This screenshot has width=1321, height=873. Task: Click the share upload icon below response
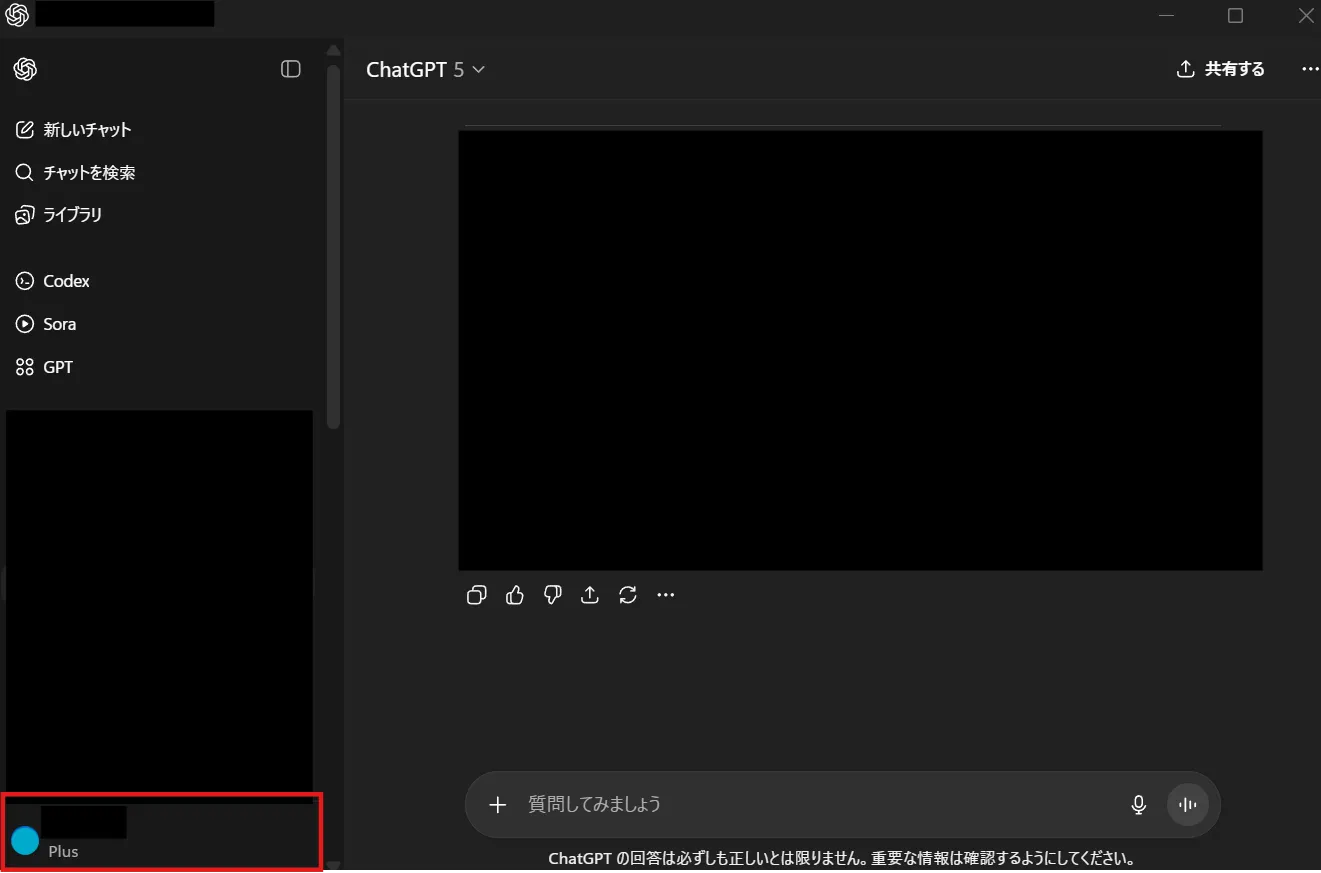(x=590, y=595)
